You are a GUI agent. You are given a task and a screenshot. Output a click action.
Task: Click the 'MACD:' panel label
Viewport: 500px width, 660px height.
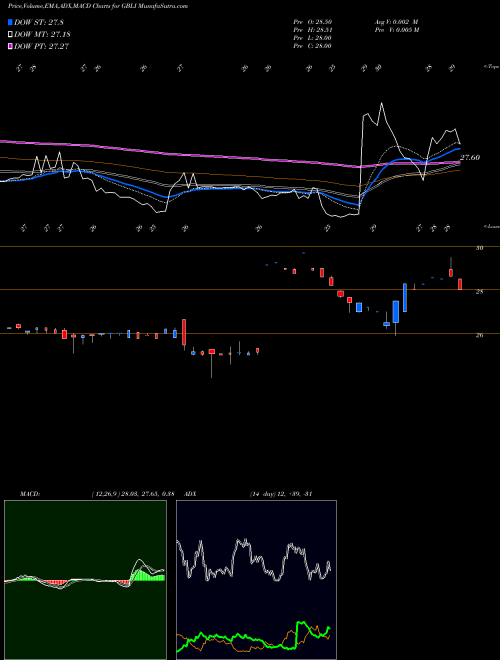click(x=30, y=494)
